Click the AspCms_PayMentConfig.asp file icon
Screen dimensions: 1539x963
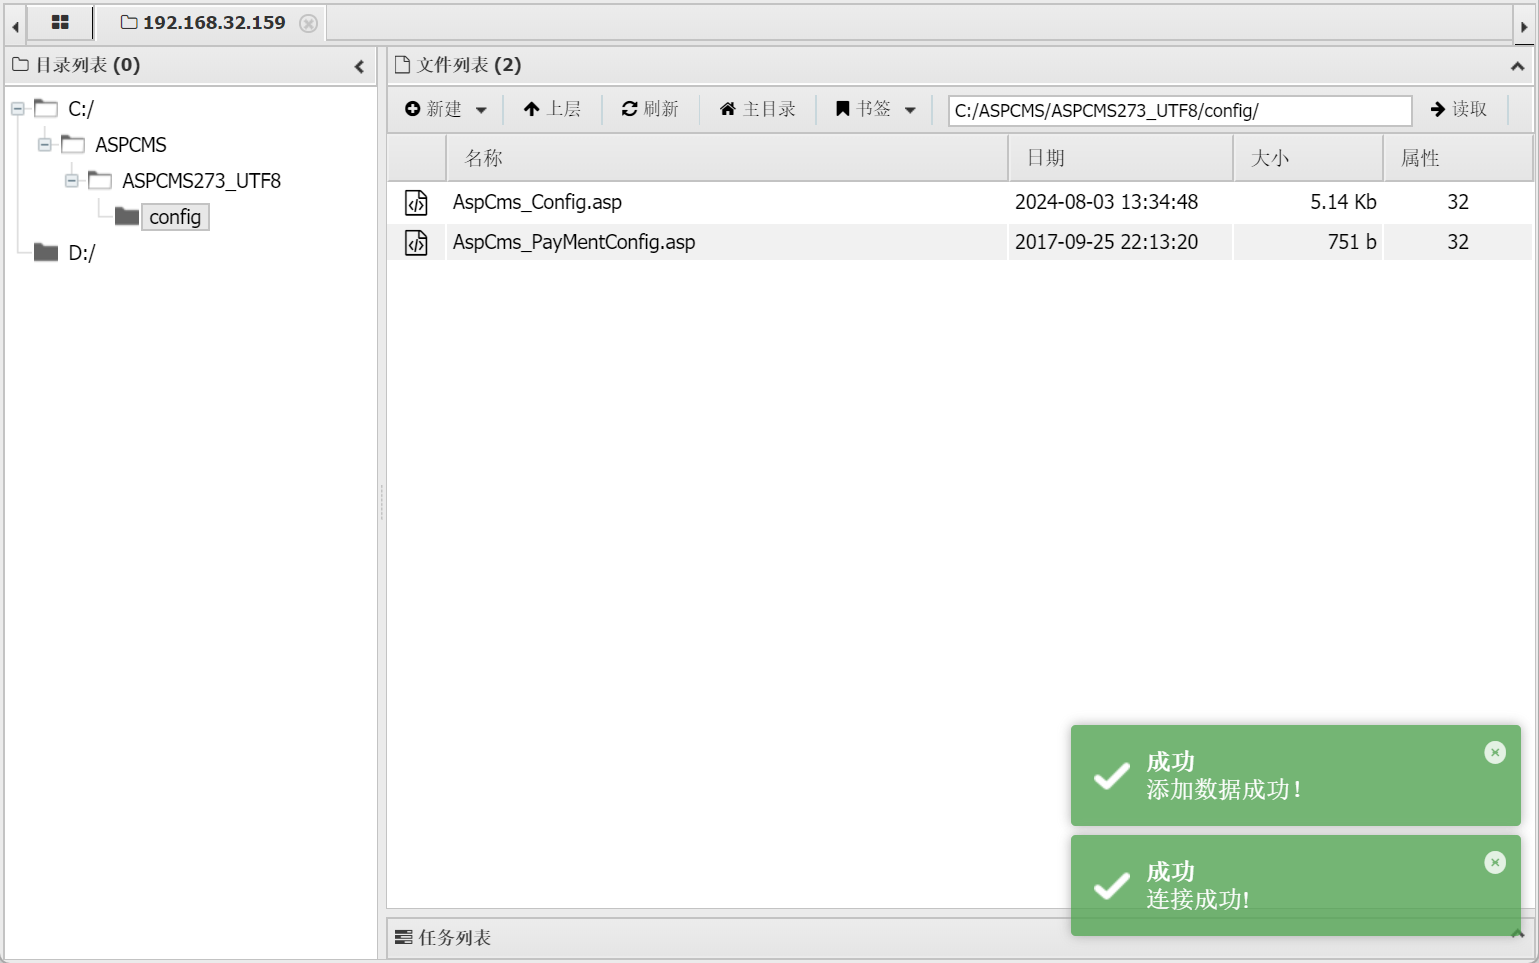(x=416, y=242)
